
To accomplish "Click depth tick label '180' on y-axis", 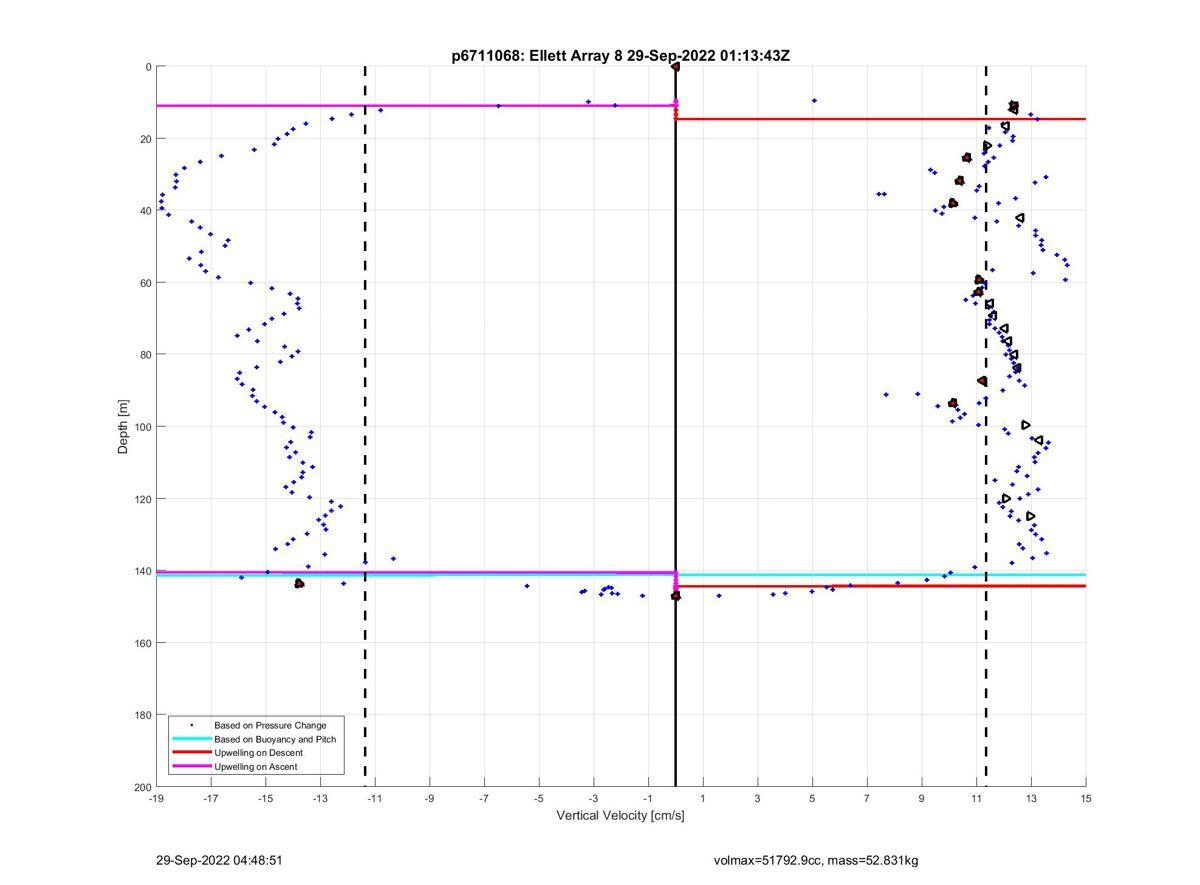I will click(142, 715).
